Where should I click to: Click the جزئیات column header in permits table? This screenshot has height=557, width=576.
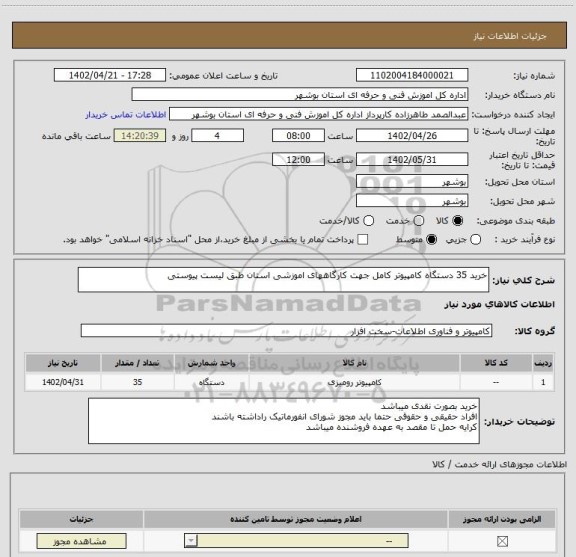coord(81,519)
